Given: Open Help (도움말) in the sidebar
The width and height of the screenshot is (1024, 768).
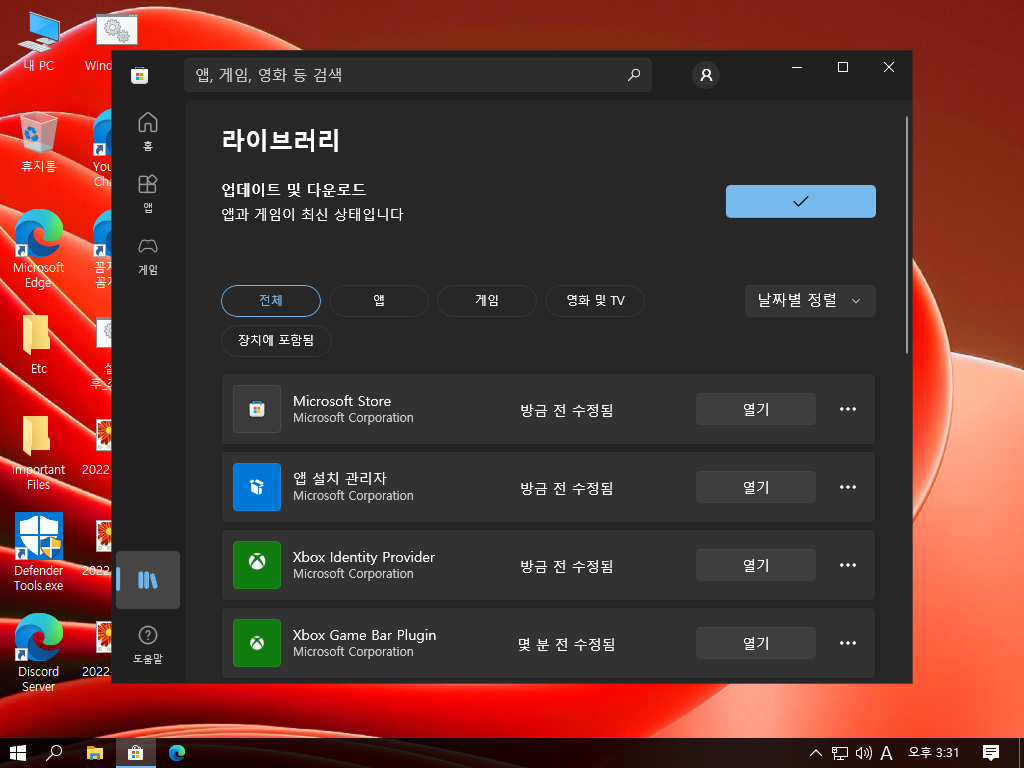Looking at the screenshot, I should point(148,644).
